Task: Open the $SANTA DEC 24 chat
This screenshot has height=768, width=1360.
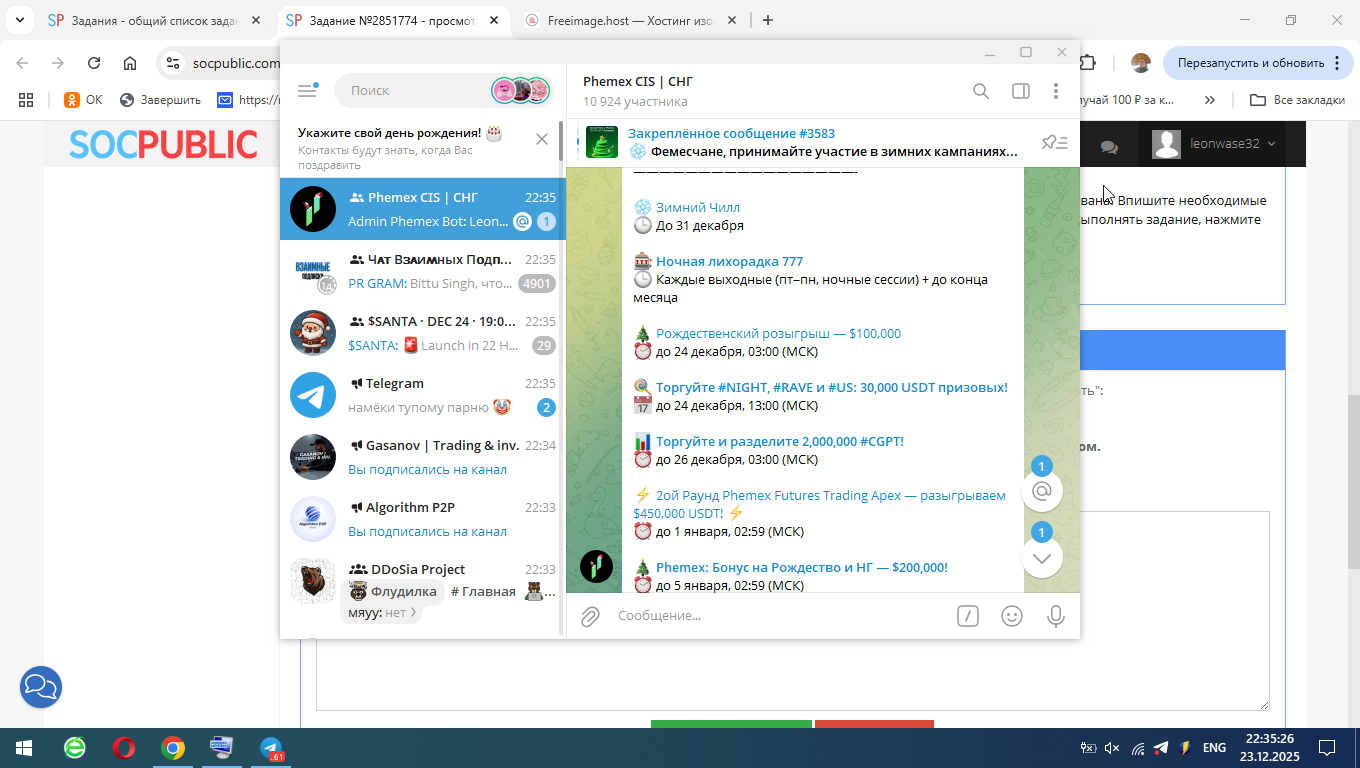Action: pyautogui.click(x=422, y=333)
